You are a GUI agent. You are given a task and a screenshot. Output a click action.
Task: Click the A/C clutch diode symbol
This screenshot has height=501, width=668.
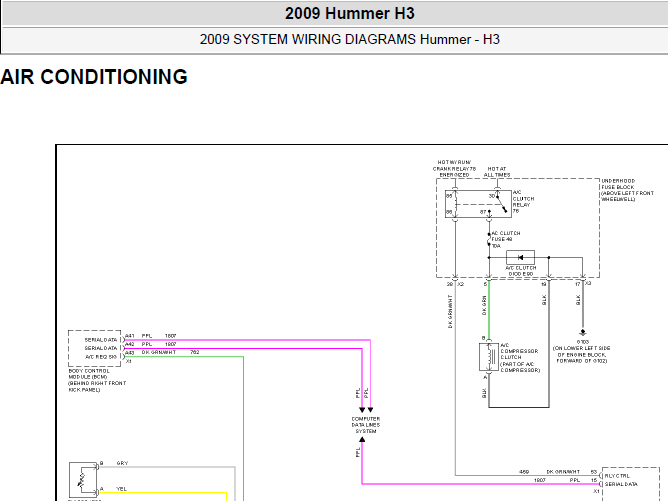coord(520,257)
